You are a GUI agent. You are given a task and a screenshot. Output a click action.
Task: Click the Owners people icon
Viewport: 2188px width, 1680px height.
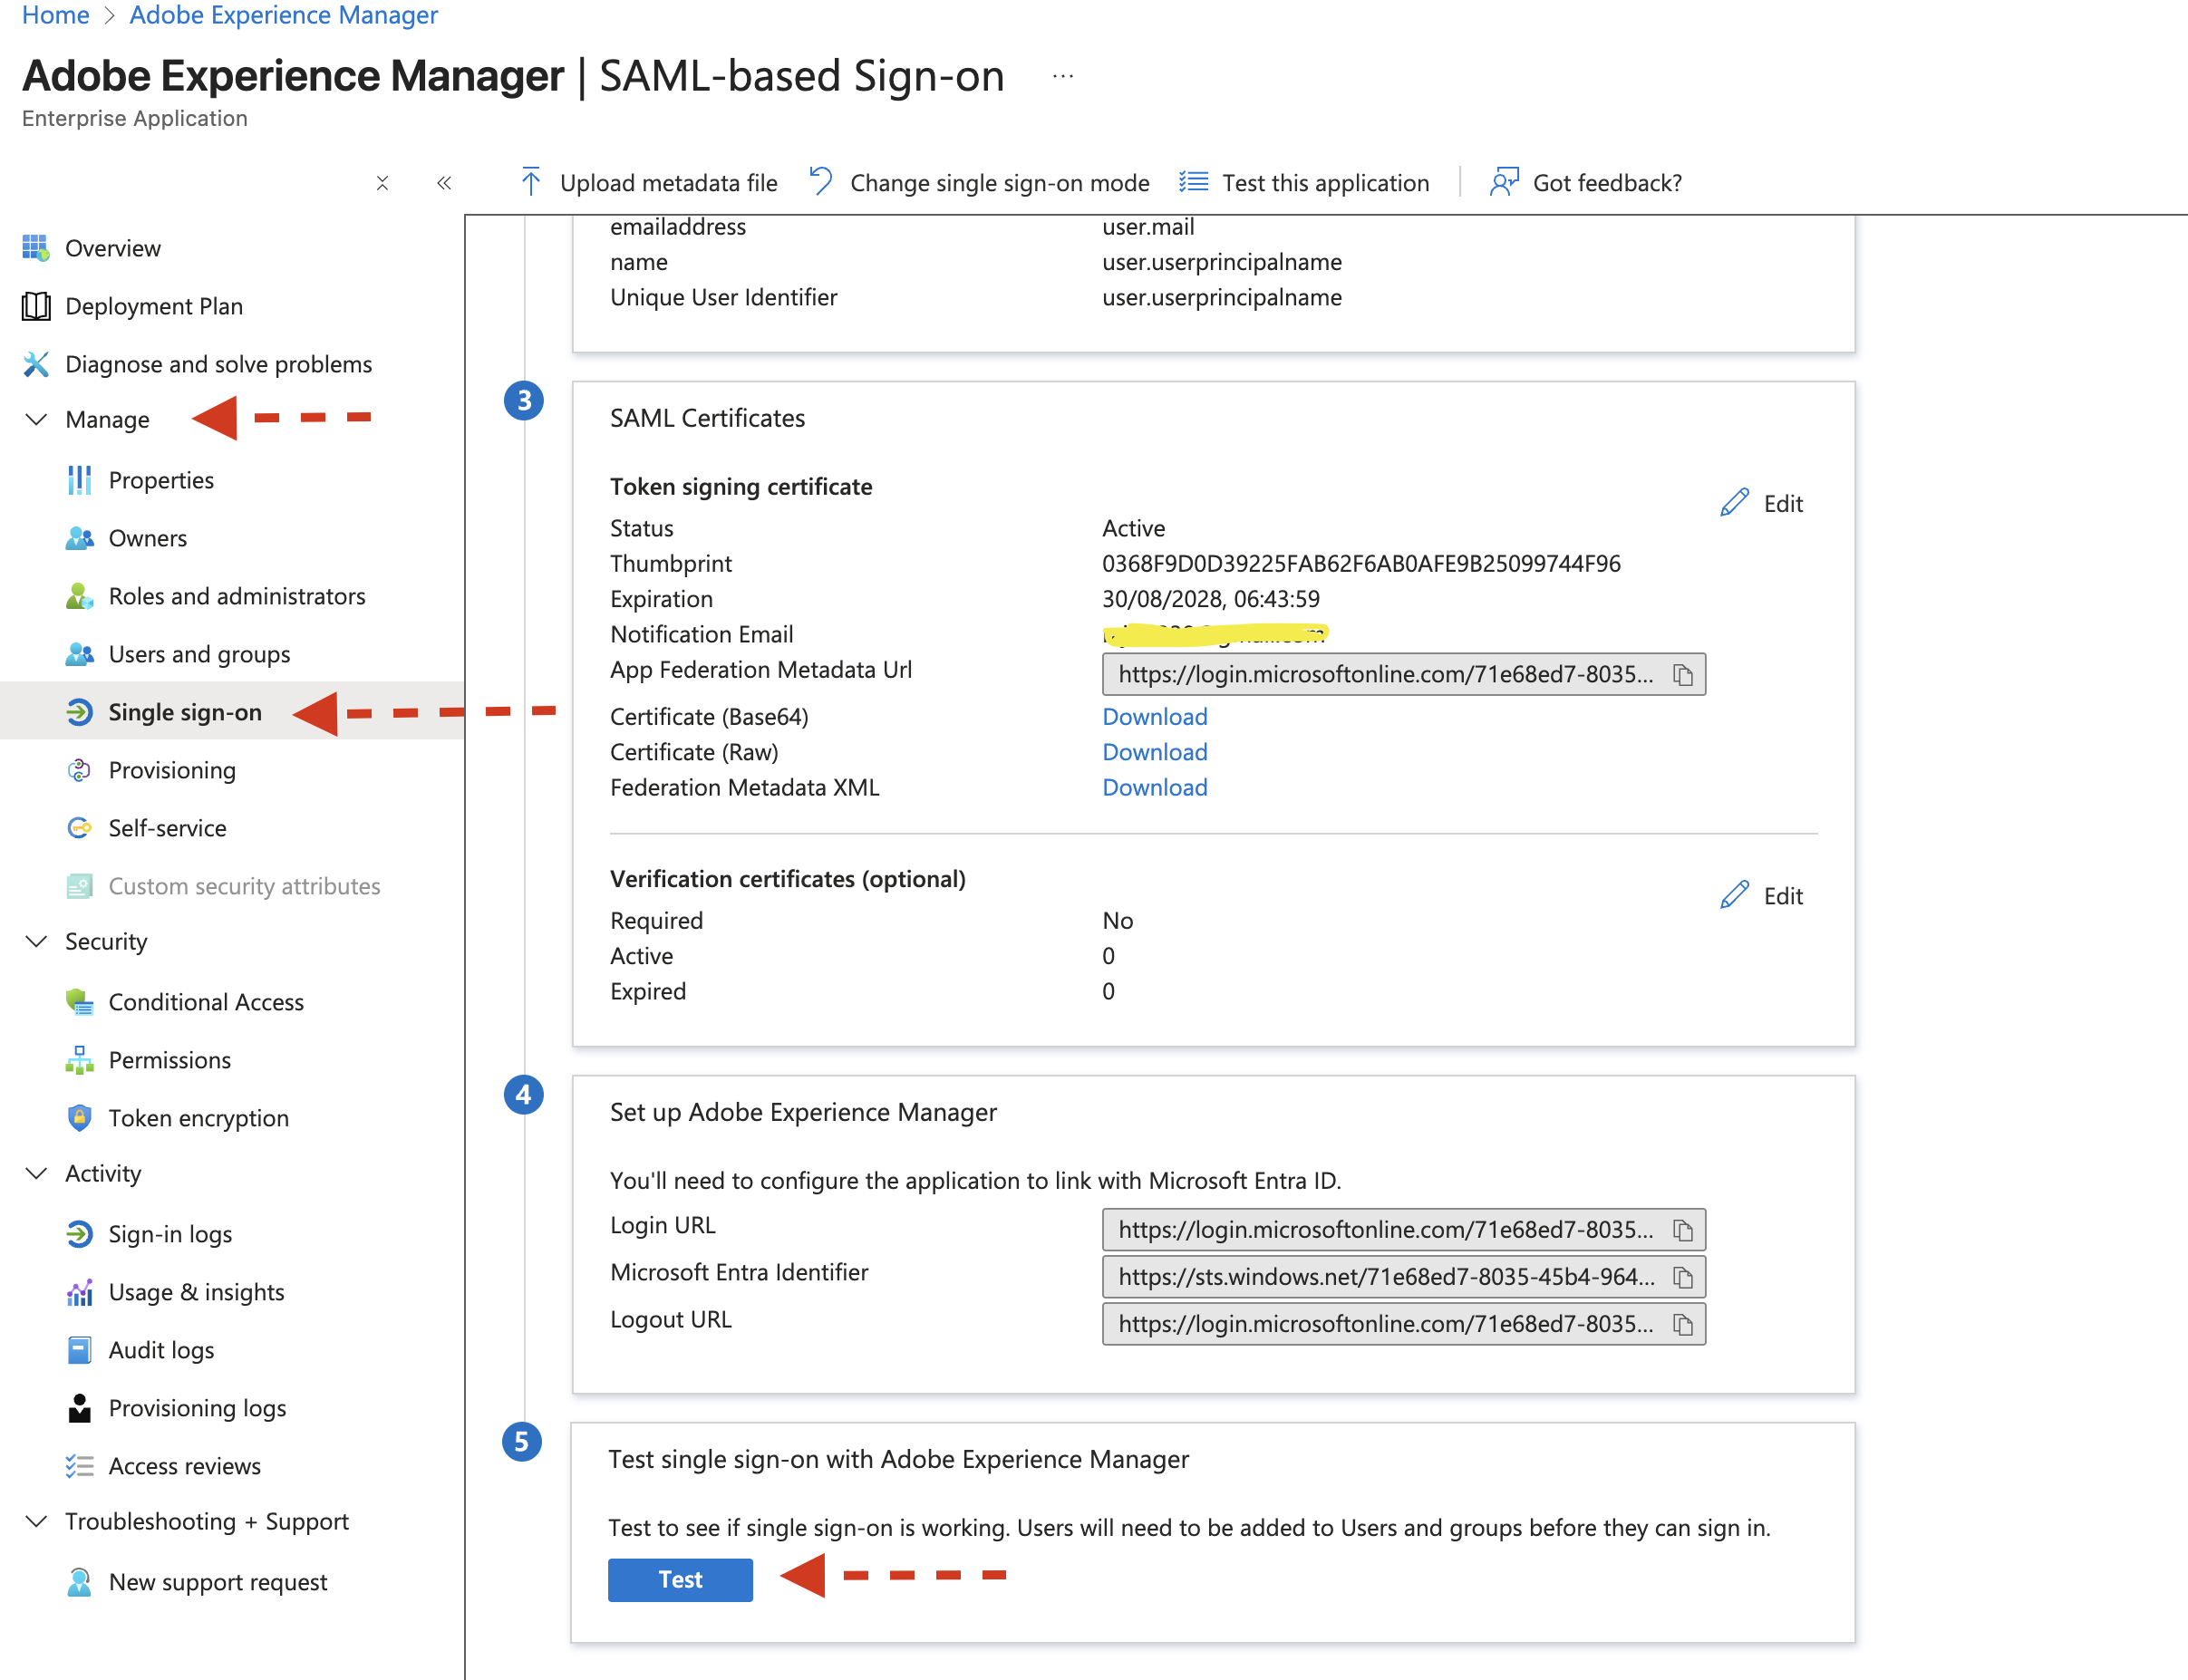point(79,538)
